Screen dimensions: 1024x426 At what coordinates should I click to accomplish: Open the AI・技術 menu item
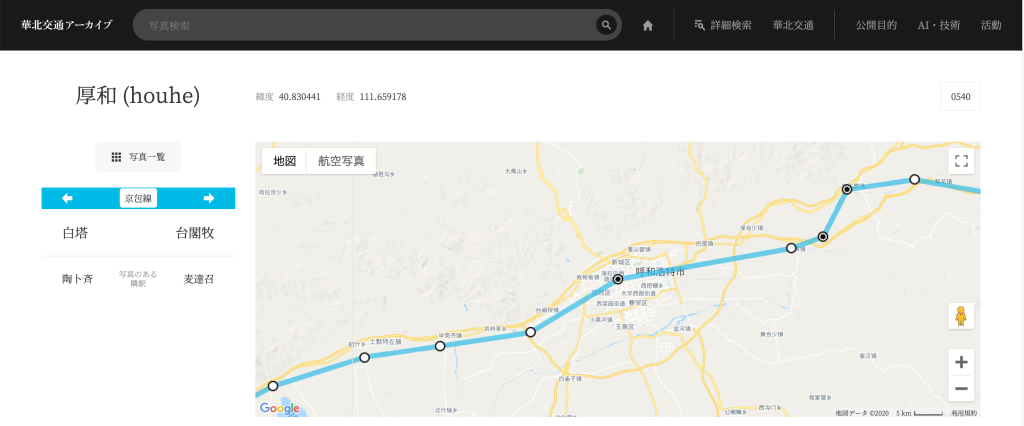939,25
